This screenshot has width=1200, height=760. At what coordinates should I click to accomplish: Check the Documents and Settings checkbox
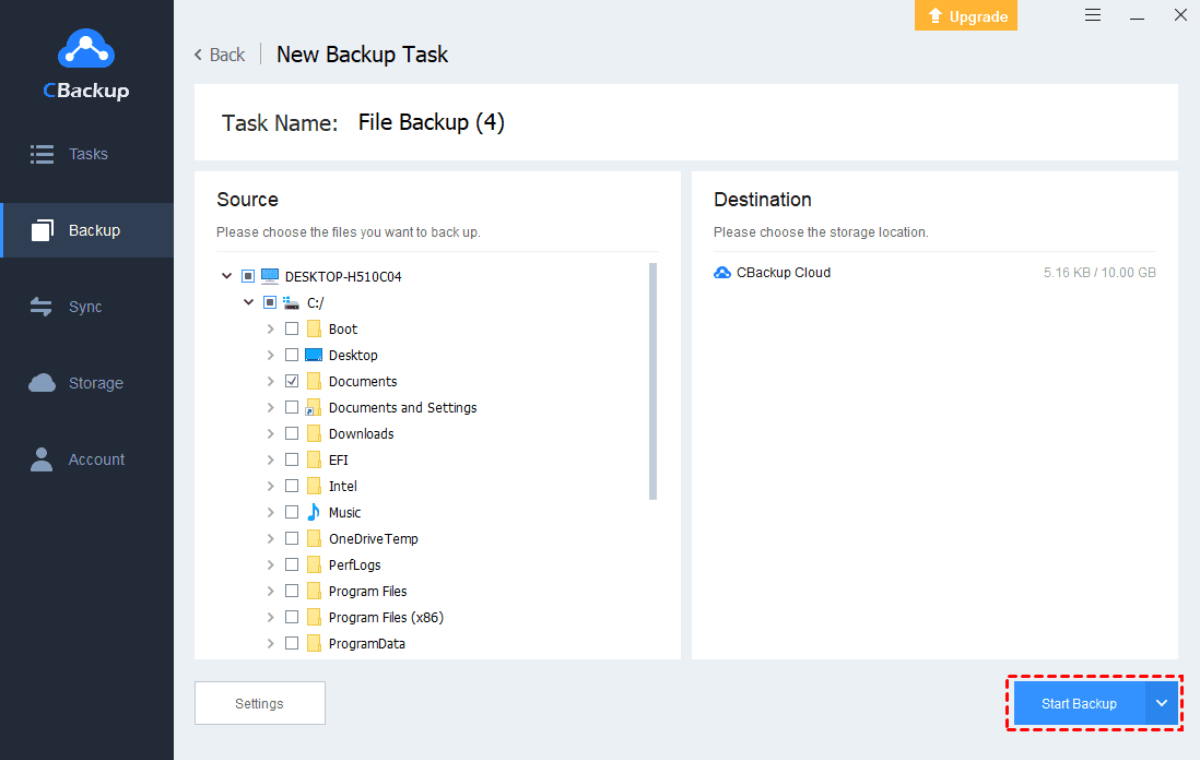tap(292, 407)
